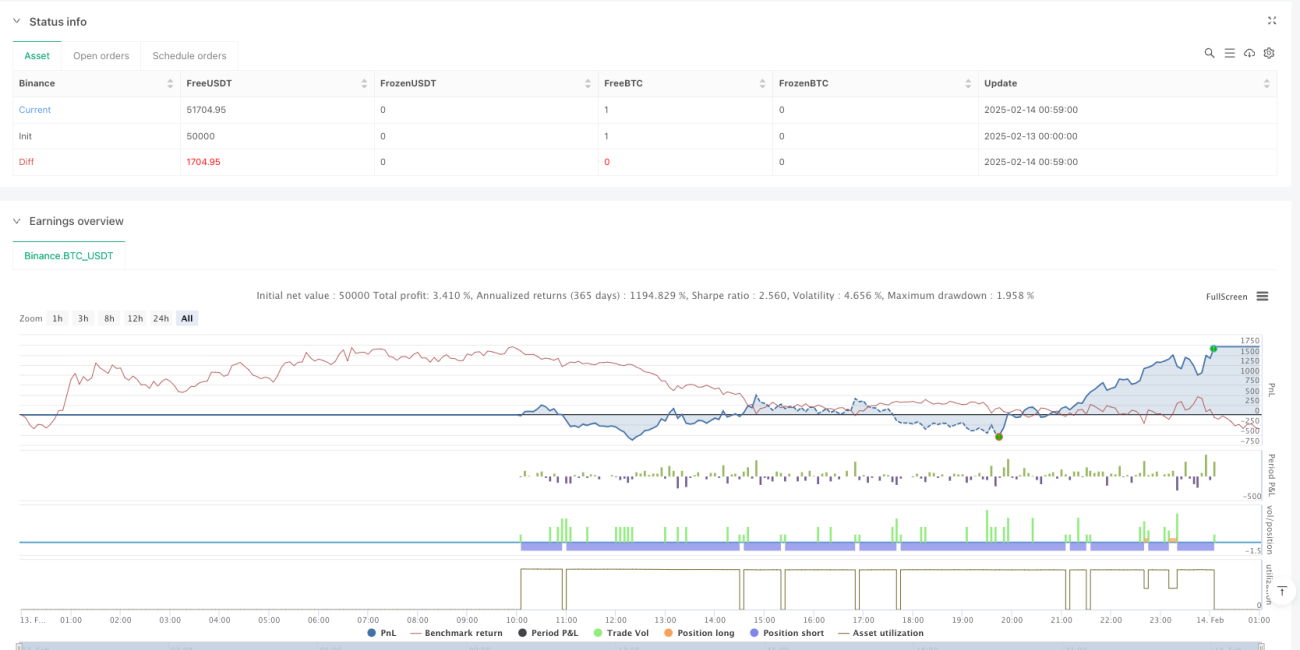The height and width of the screenshot is (650, 1300).
Task: Set chart zoom to All
Action: pos(187,318)
